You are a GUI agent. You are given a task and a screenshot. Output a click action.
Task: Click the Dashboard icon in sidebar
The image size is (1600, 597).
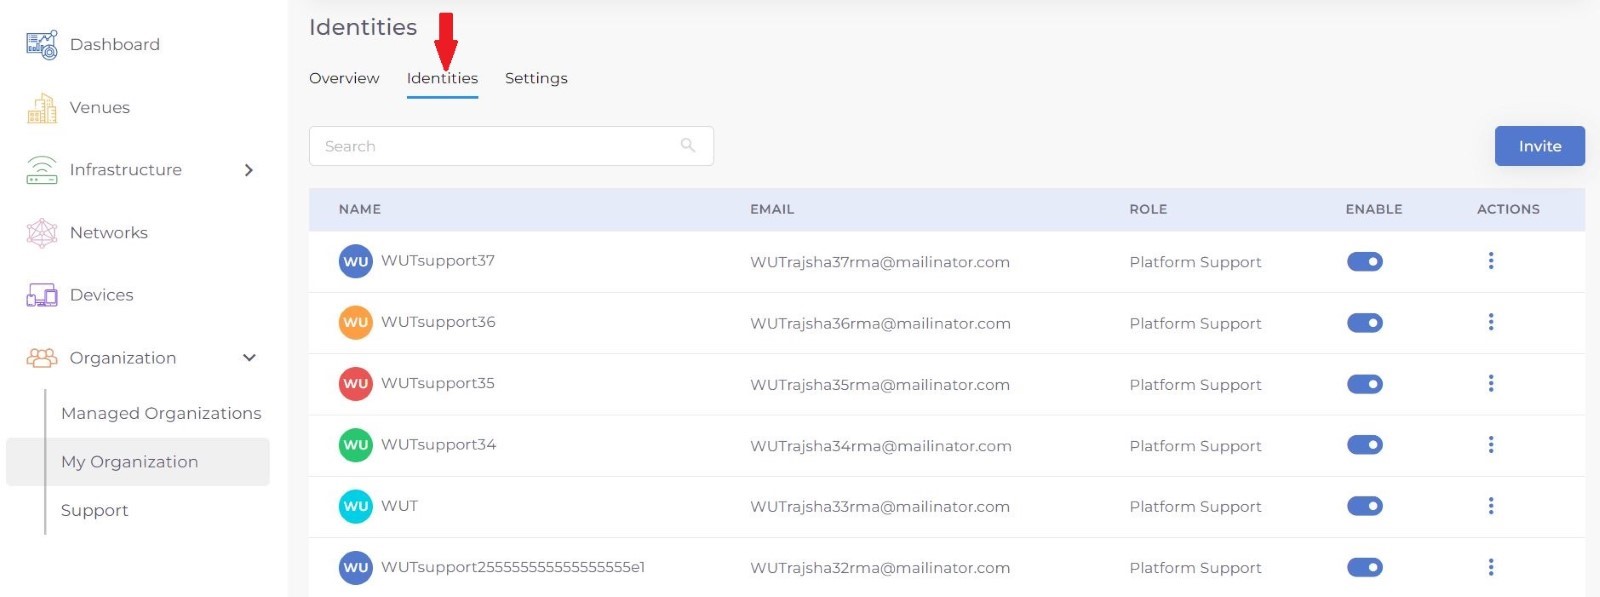click(42, 45)
